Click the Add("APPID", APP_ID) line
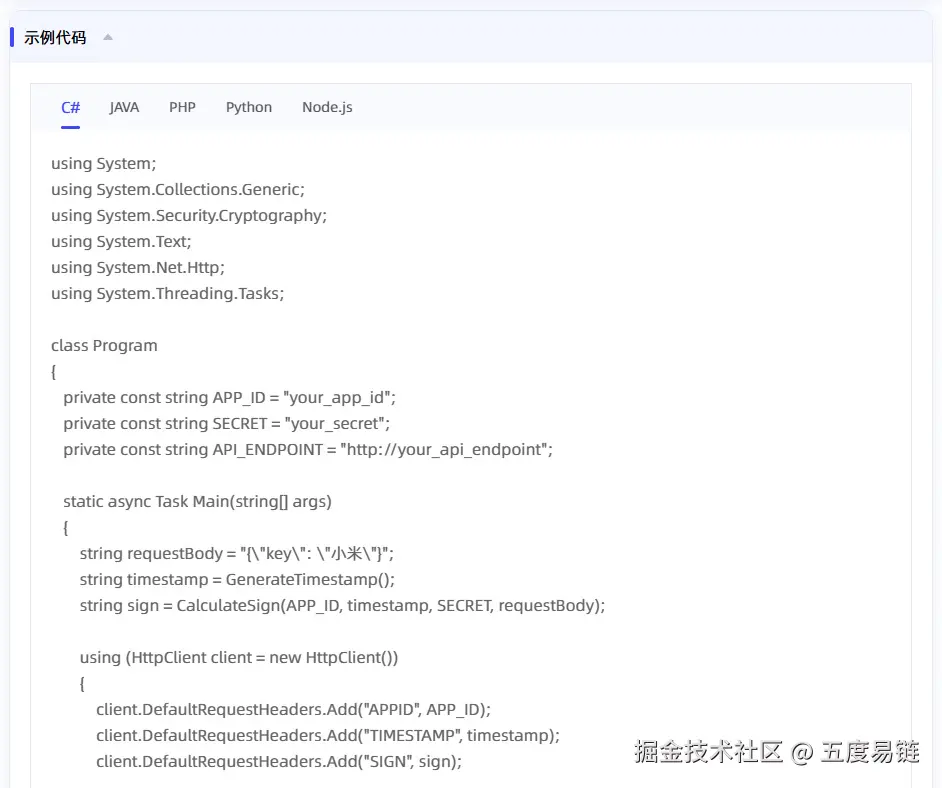This screenshot has height=788, width=942. click(293, 709)
